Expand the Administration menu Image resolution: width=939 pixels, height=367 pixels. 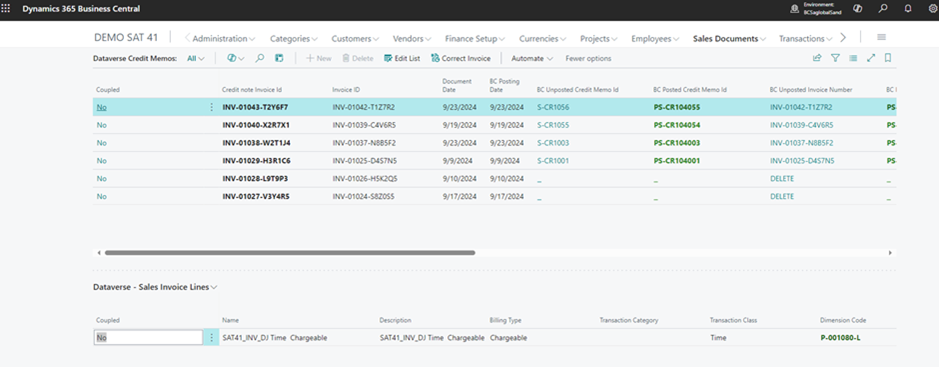tap(223, 38)
